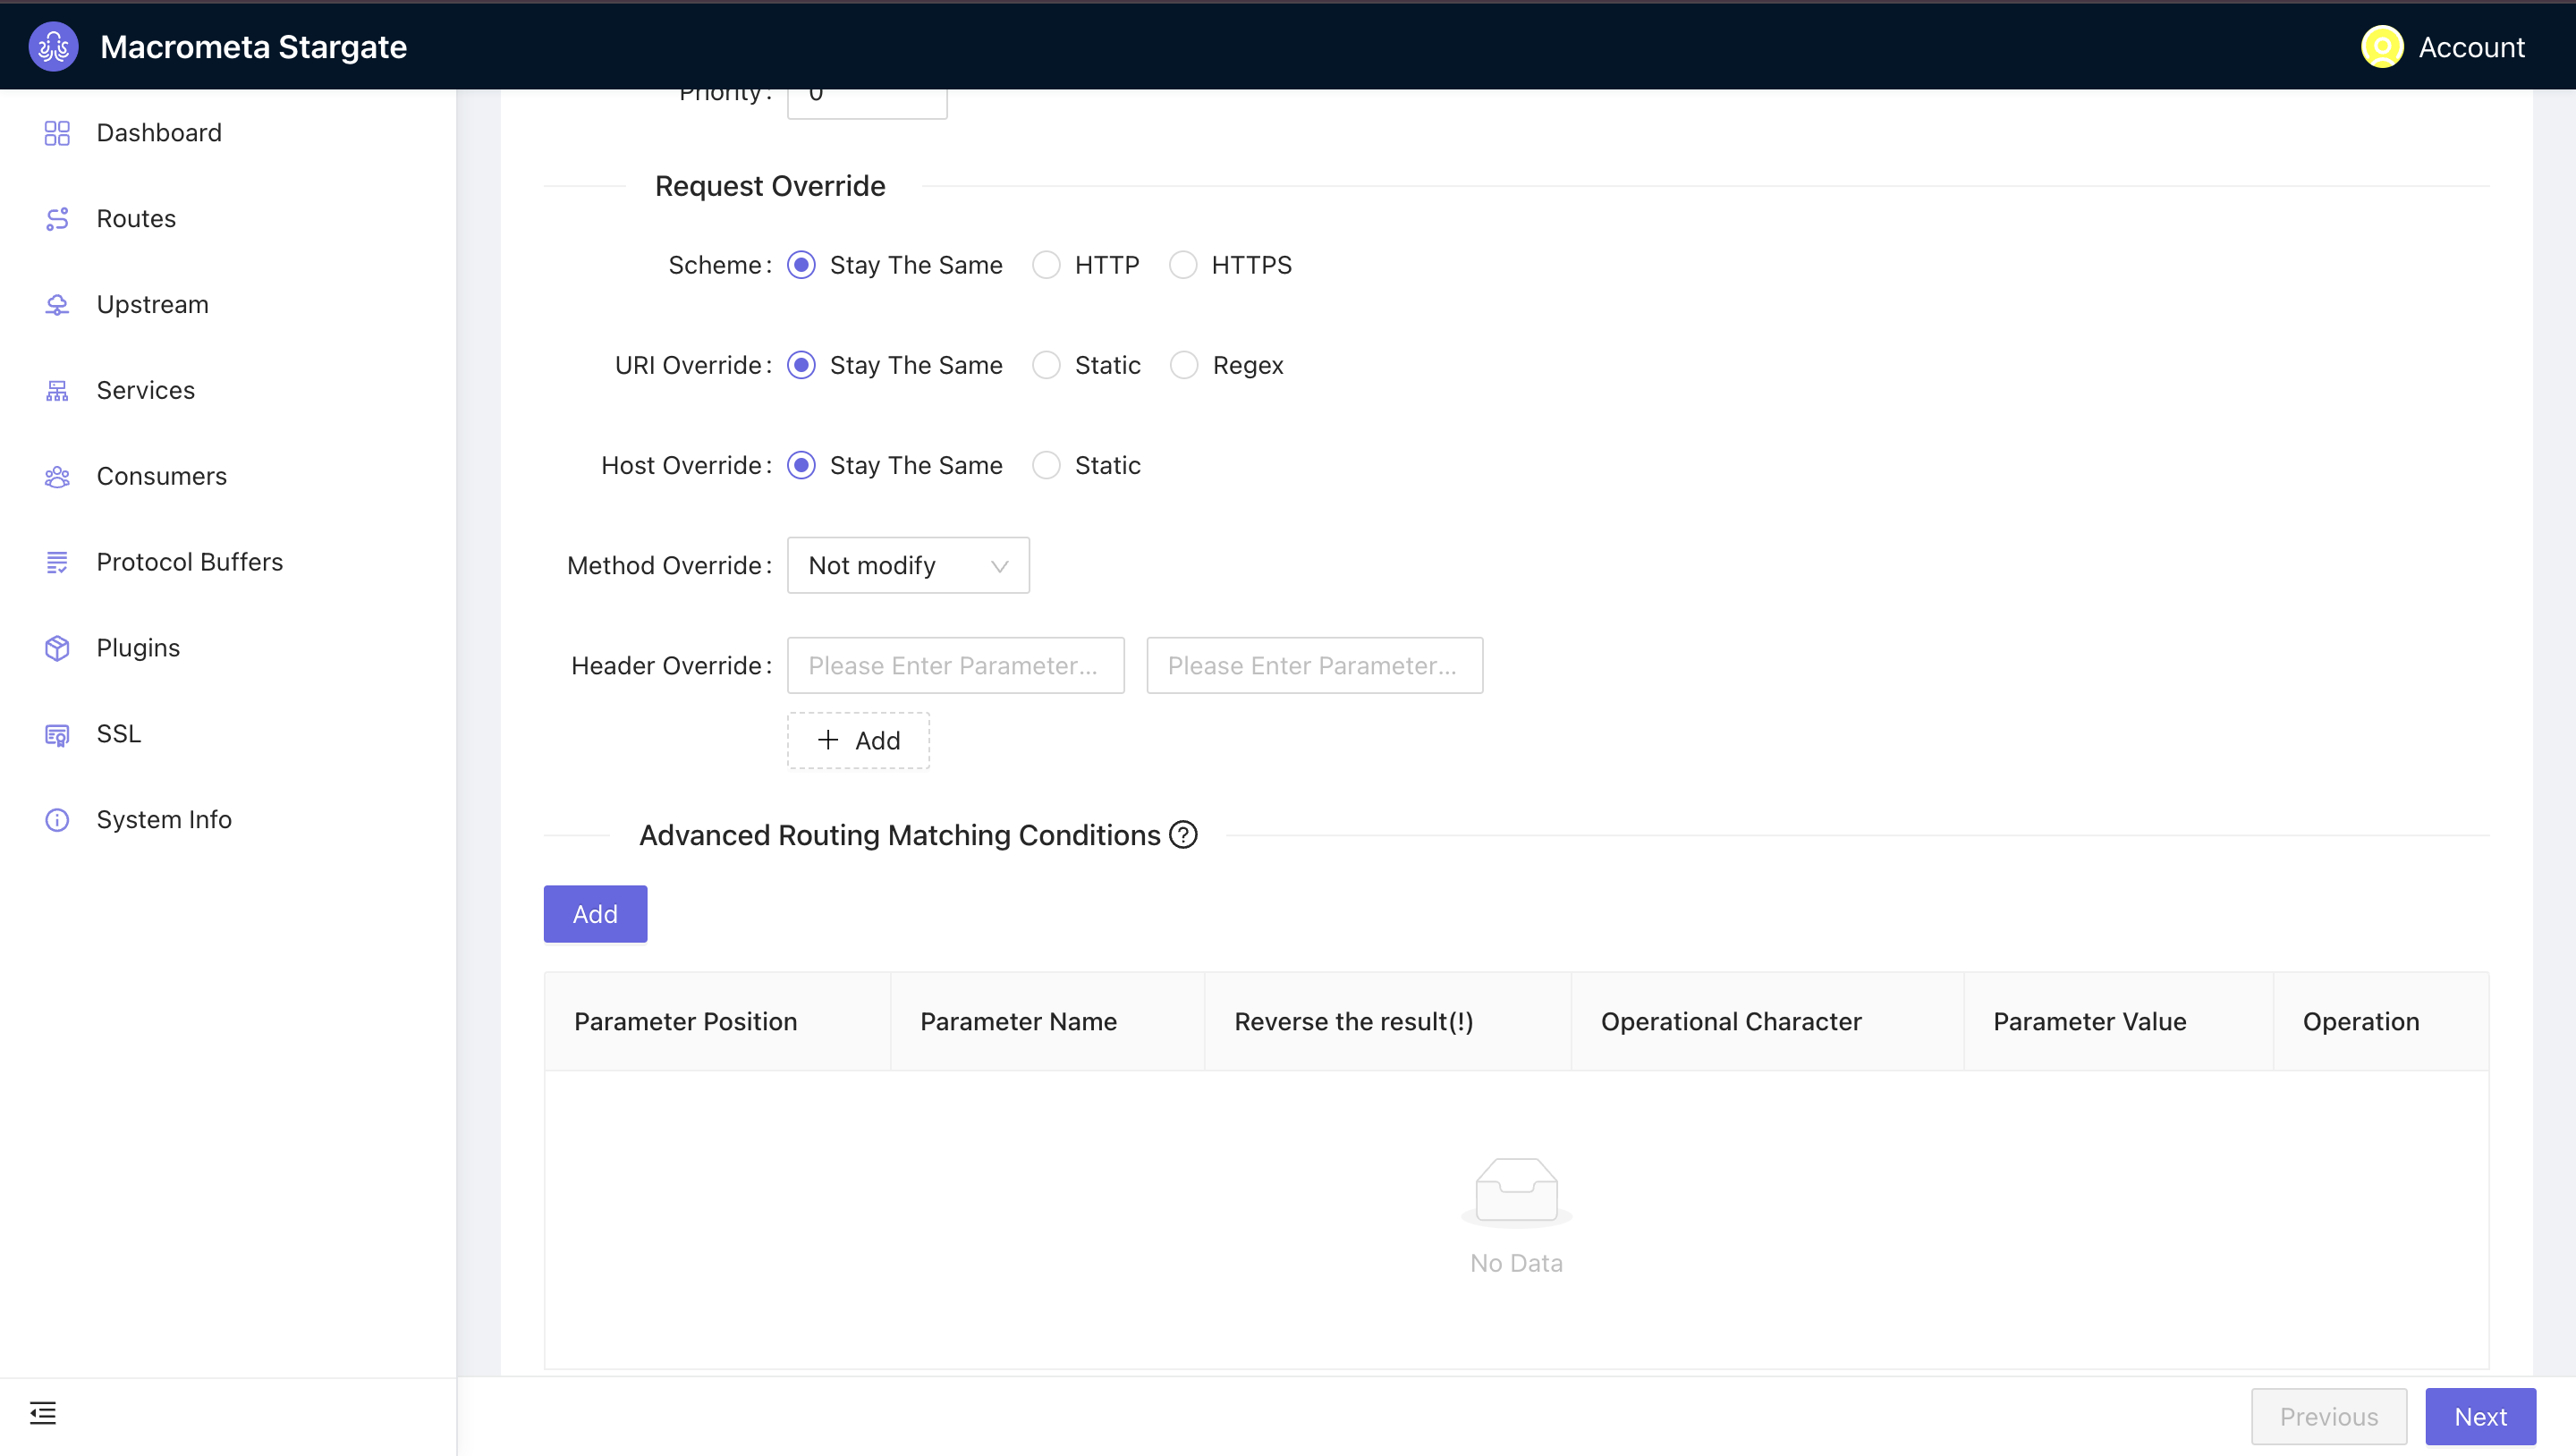Click the Upstream sidebar icon
The image size is (2576, 1456).
(58, 304)
